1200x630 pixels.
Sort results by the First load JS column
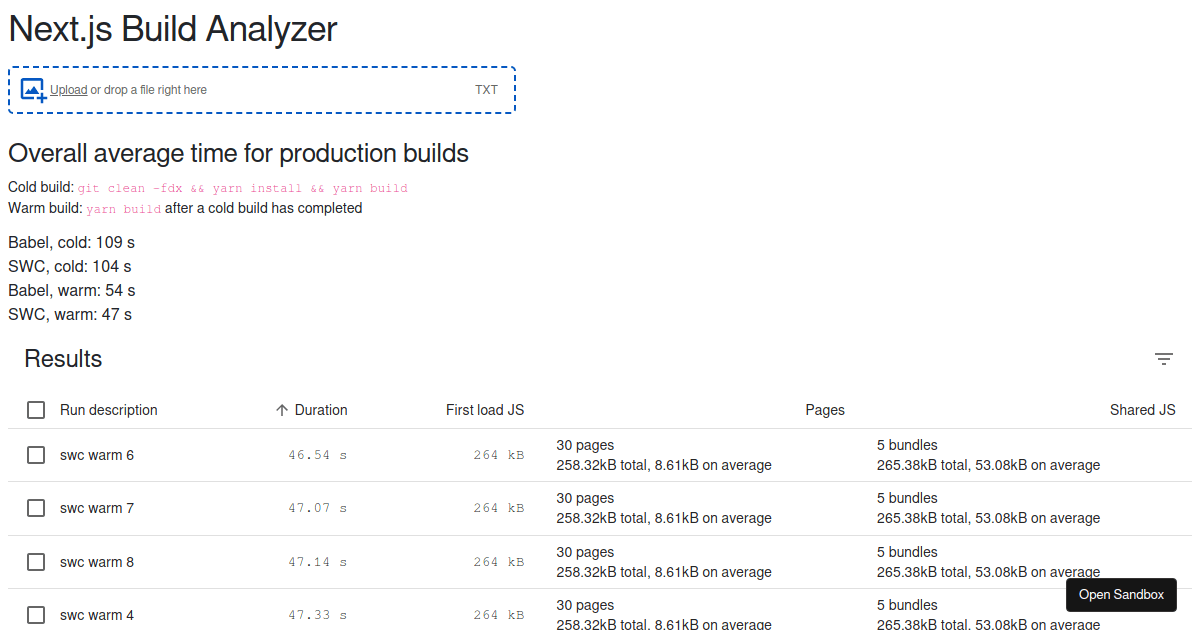485,410
